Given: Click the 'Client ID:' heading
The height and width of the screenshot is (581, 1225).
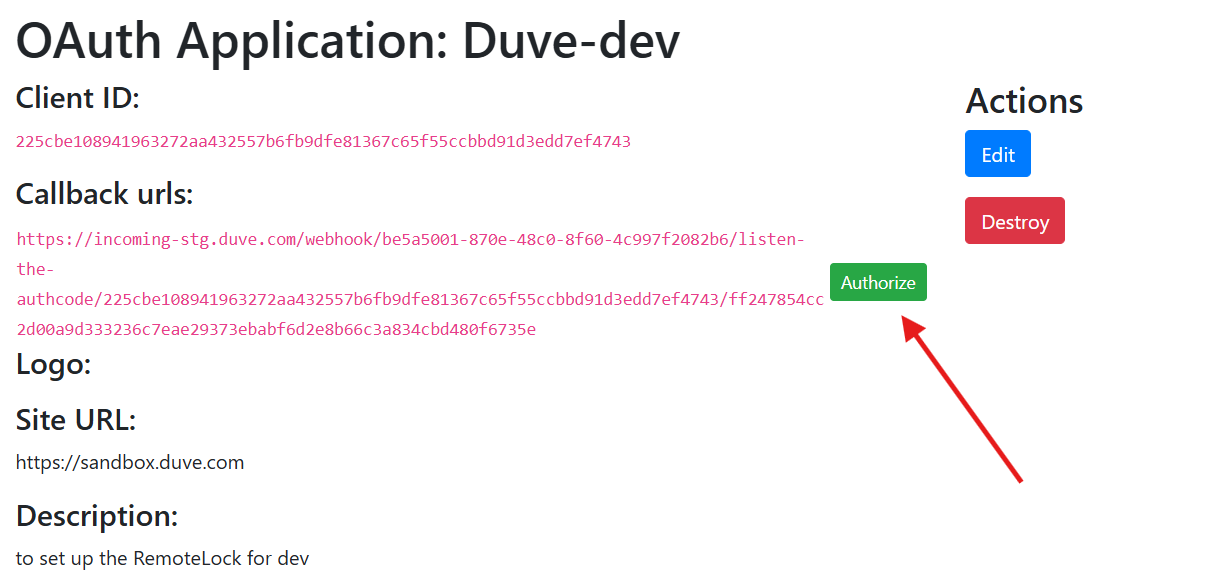Looking at the screenshot, I should (78, 99).
